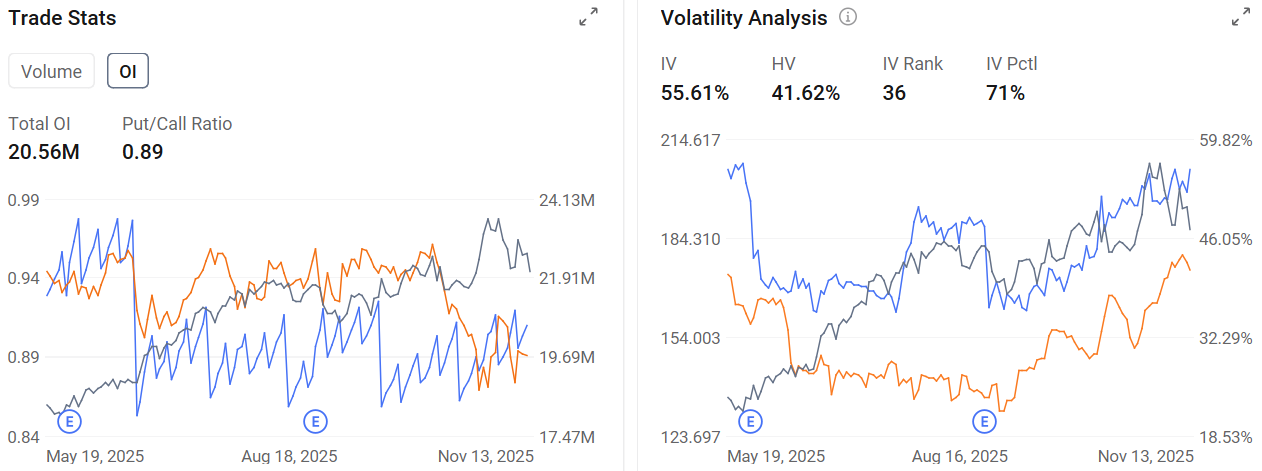This screenshot has height=471, width=1262.
Task: Click the 24.13M axis label
Action: 566,201
